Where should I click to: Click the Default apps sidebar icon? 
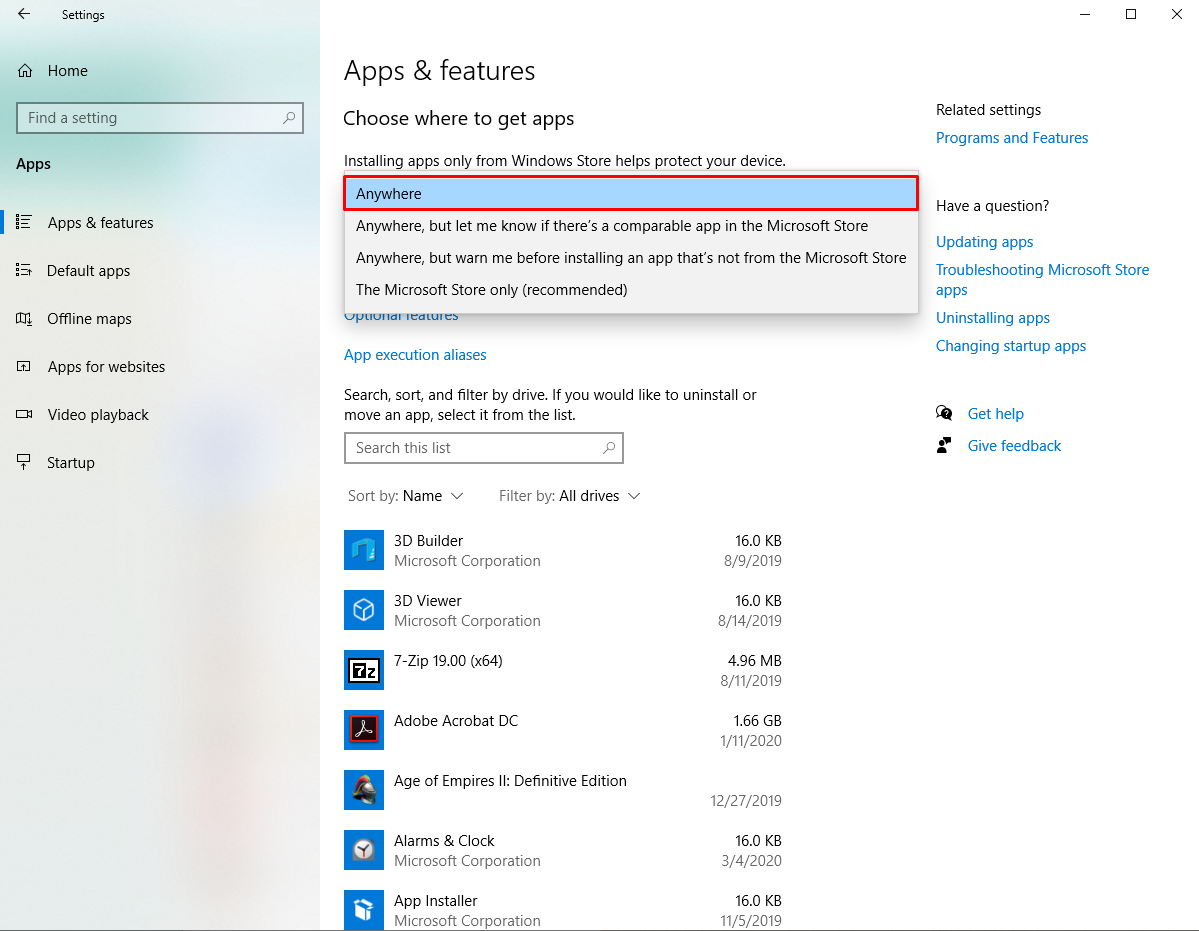click(24, 271)
